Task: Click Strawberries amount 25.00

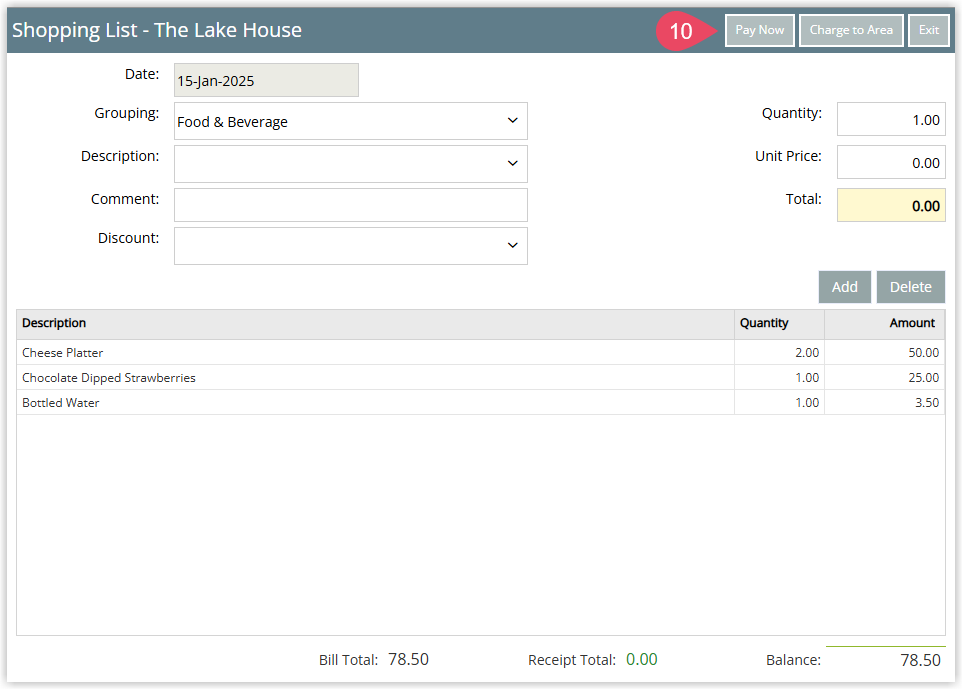Action: [924, 378]
